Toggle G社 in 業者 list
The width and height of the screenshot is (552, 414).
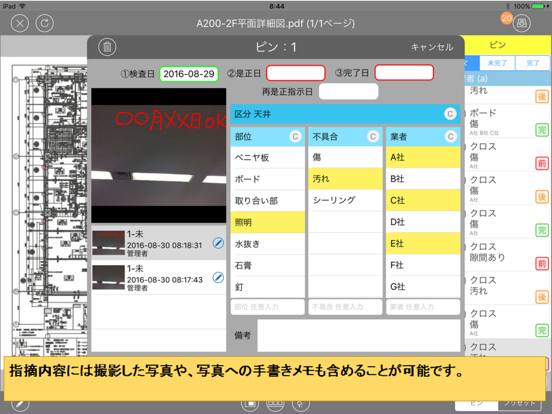(423, 287)
